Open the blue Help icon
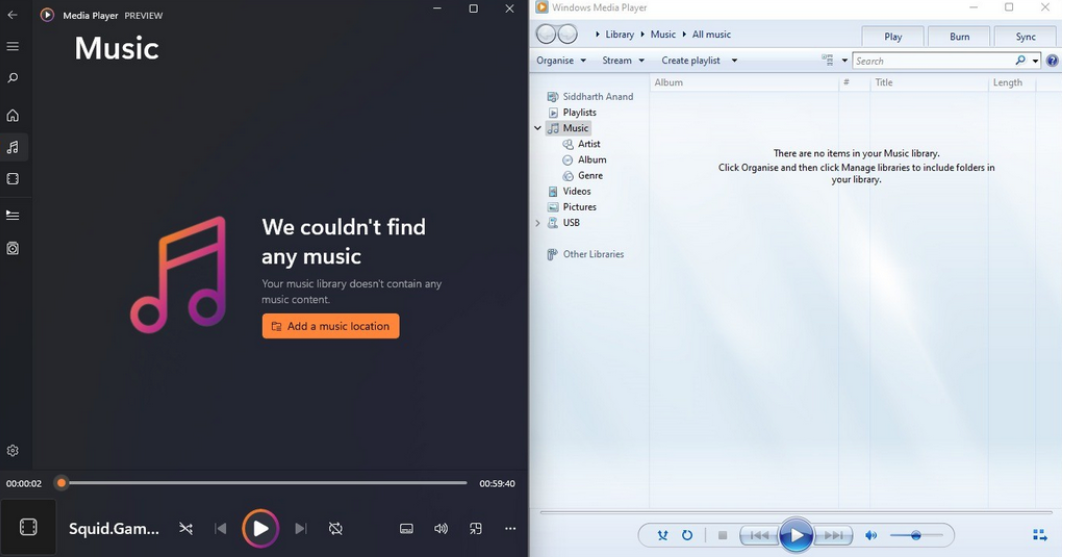Screen dimensions: 1067x557 (x=1052, y=61)
